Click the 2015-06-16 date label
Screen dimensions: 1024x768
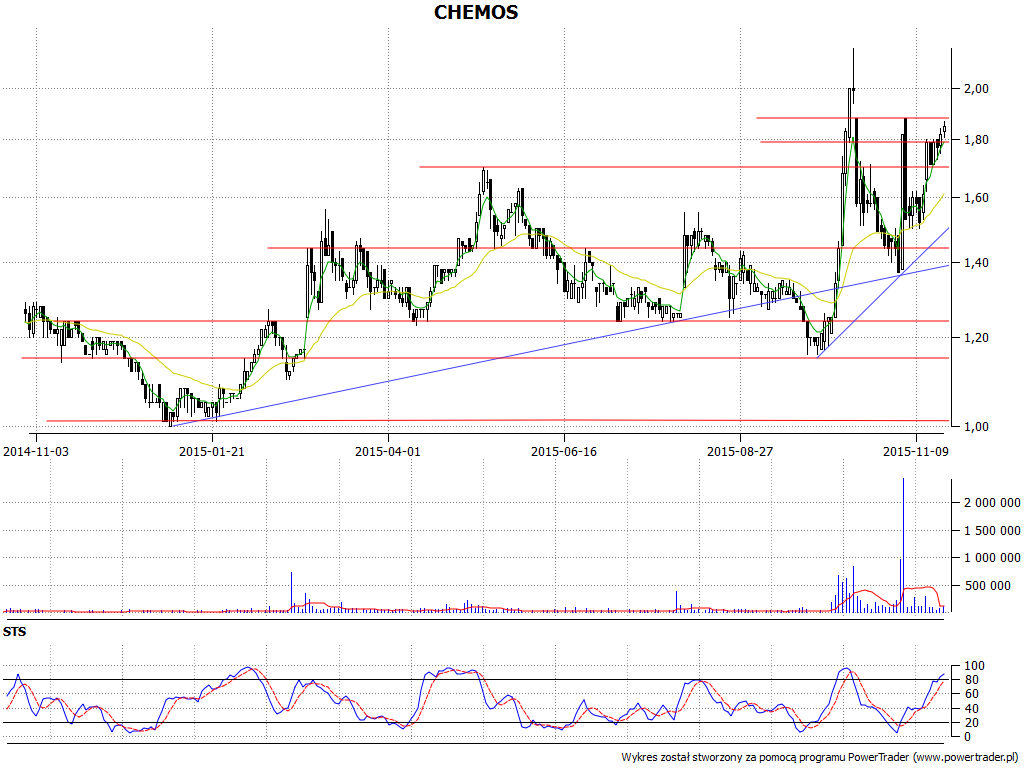(x=564, y=451)
